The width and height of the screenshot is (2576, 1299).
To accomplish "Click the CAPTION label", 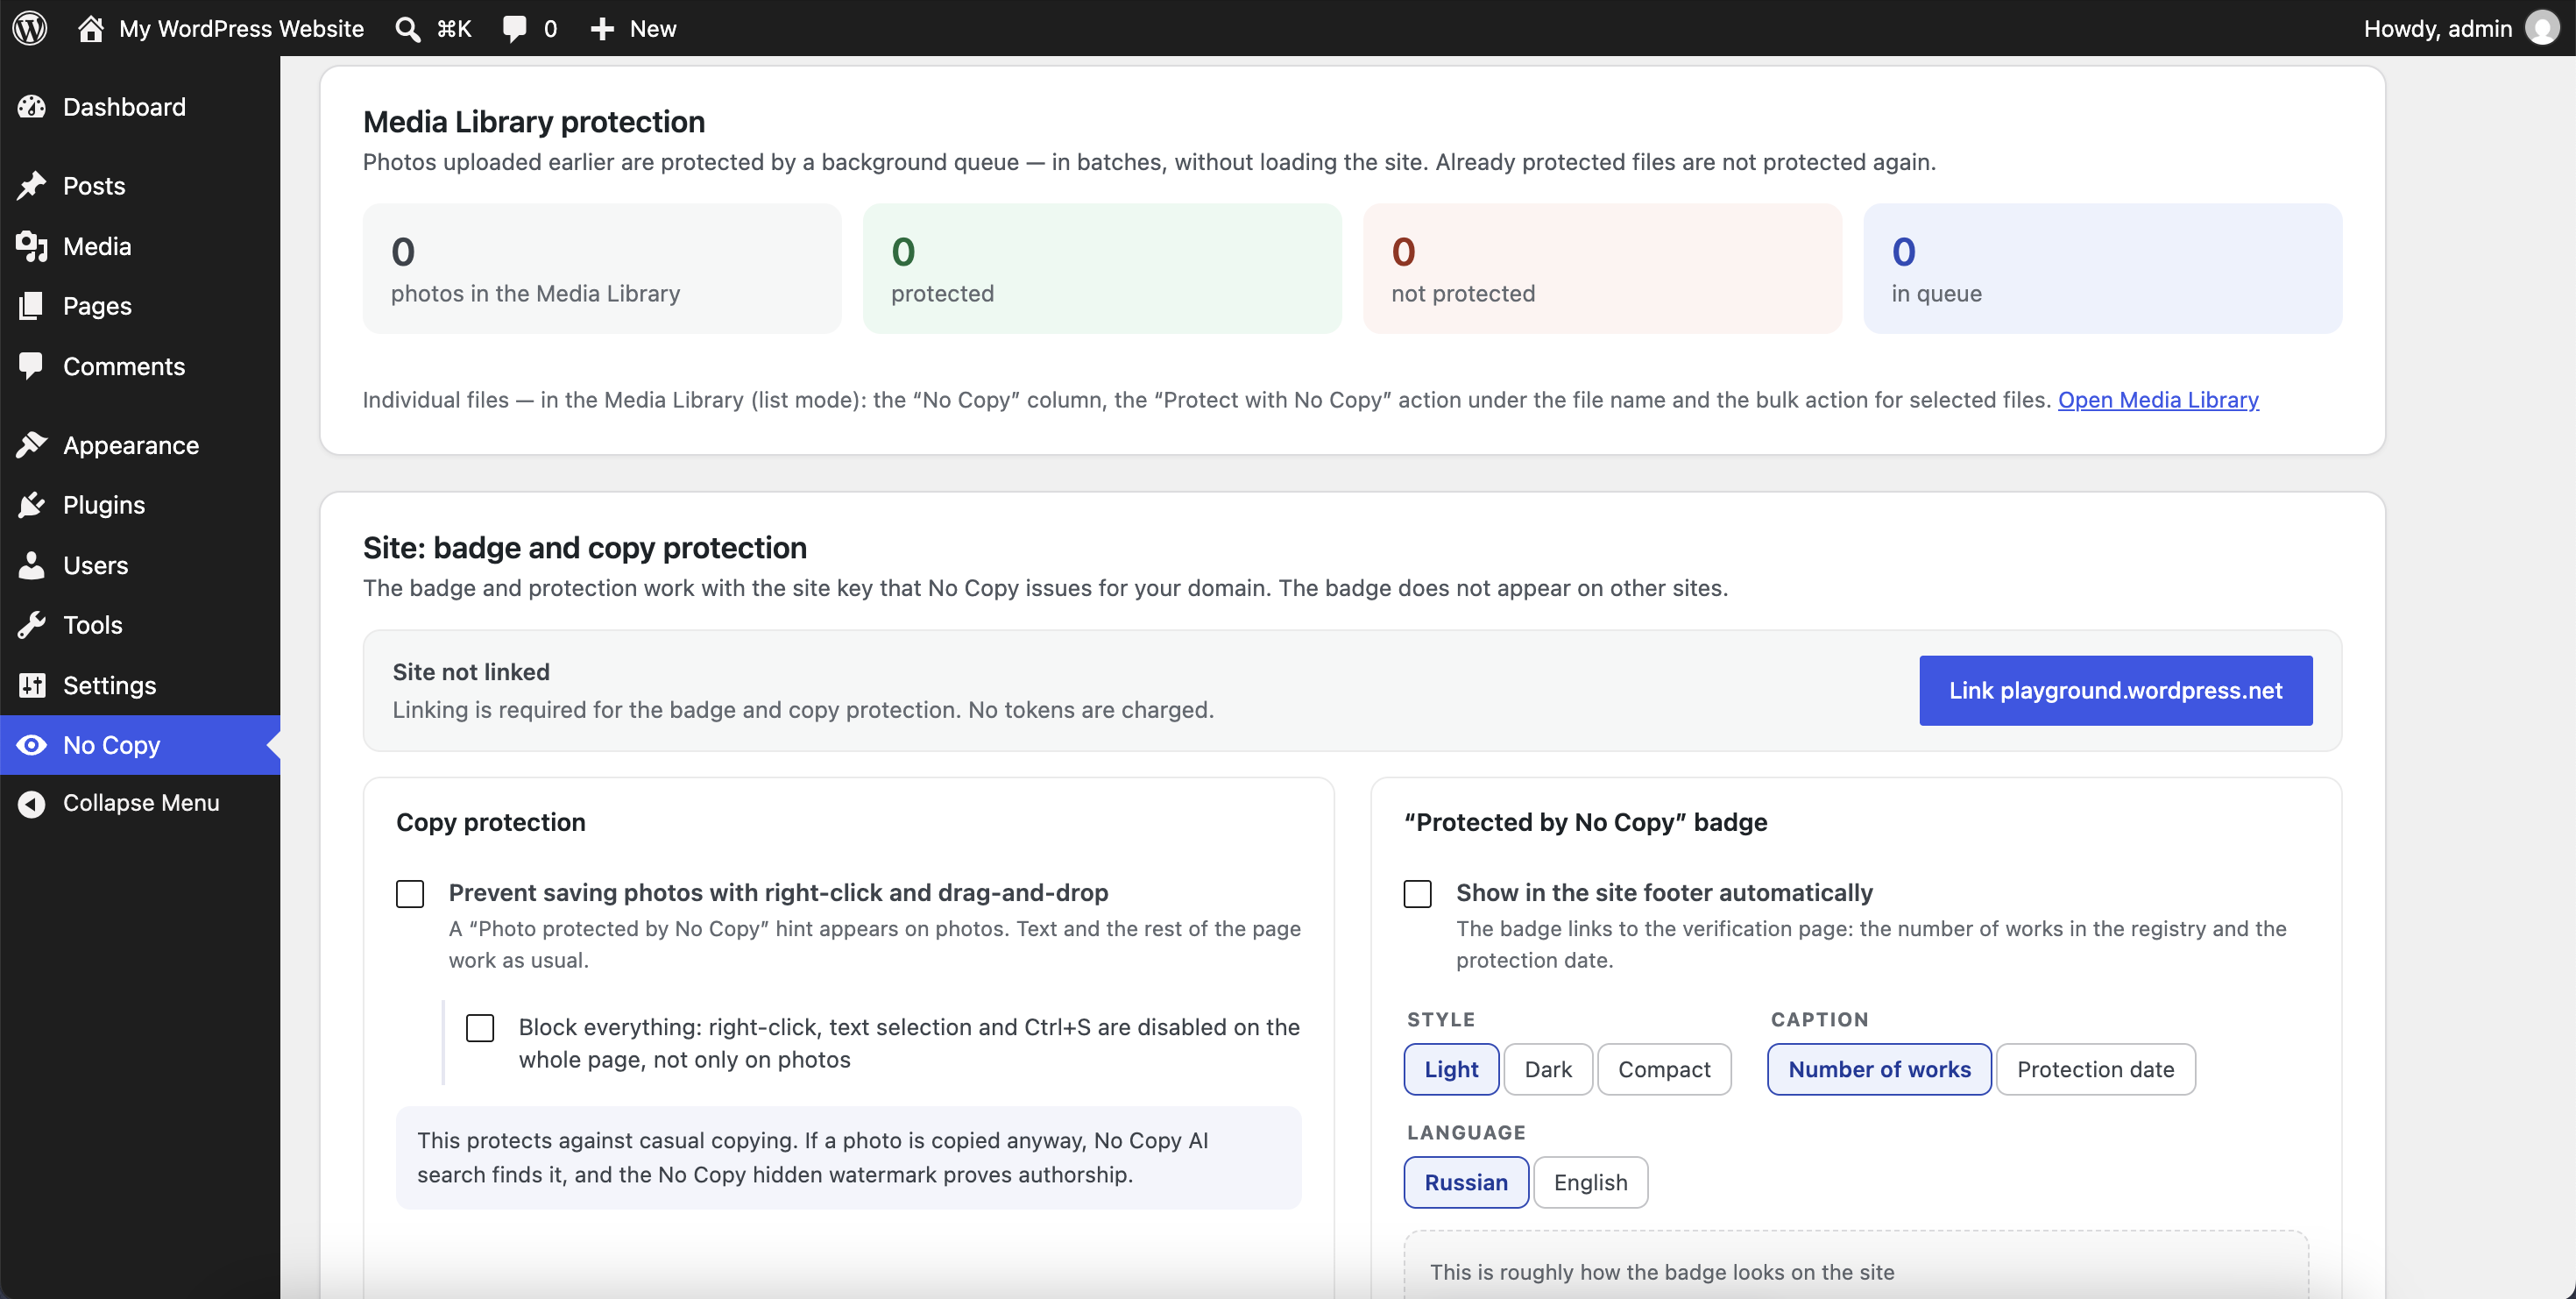I will pyautogui.click(x=1820, y=1020).
